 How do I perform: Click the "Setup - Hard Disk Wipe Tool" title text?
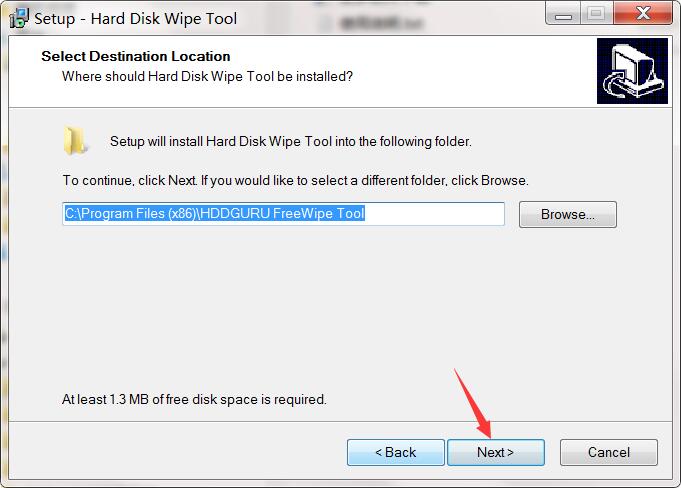(136, 18)
